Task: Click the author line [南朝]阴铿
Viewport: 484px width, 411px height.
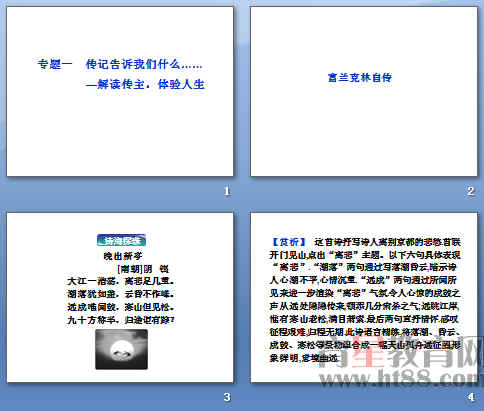Action: pyautogui.click(x=143, y=269)
